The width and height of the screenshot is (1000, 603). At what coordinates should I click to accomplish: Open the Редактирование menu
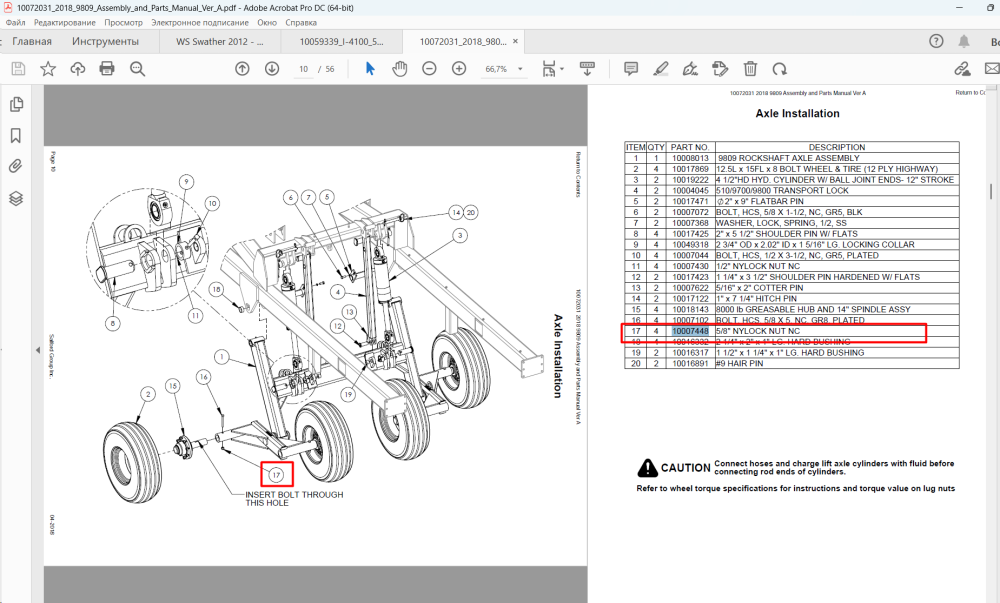pos(64,22)
